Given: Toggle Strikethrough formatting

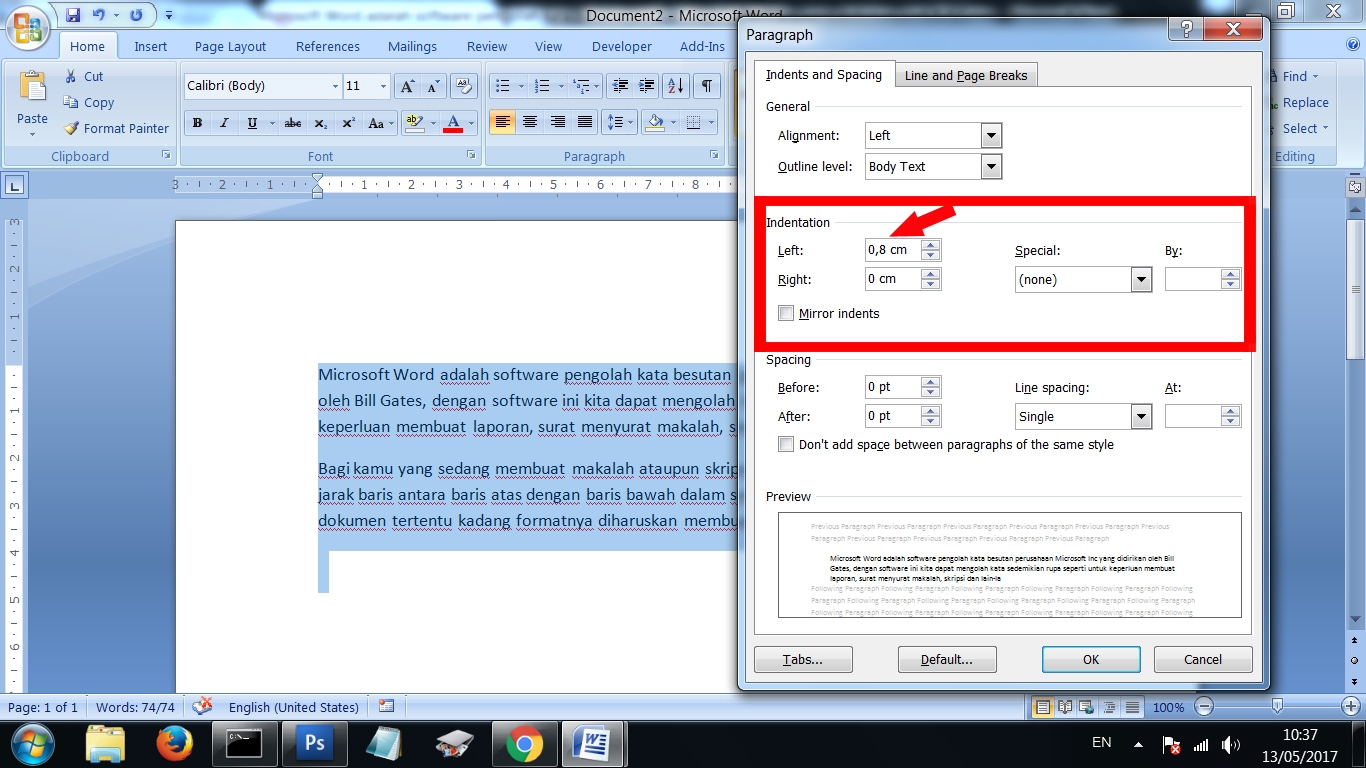Looking at the screenshot, I should [x=293, y=123].
